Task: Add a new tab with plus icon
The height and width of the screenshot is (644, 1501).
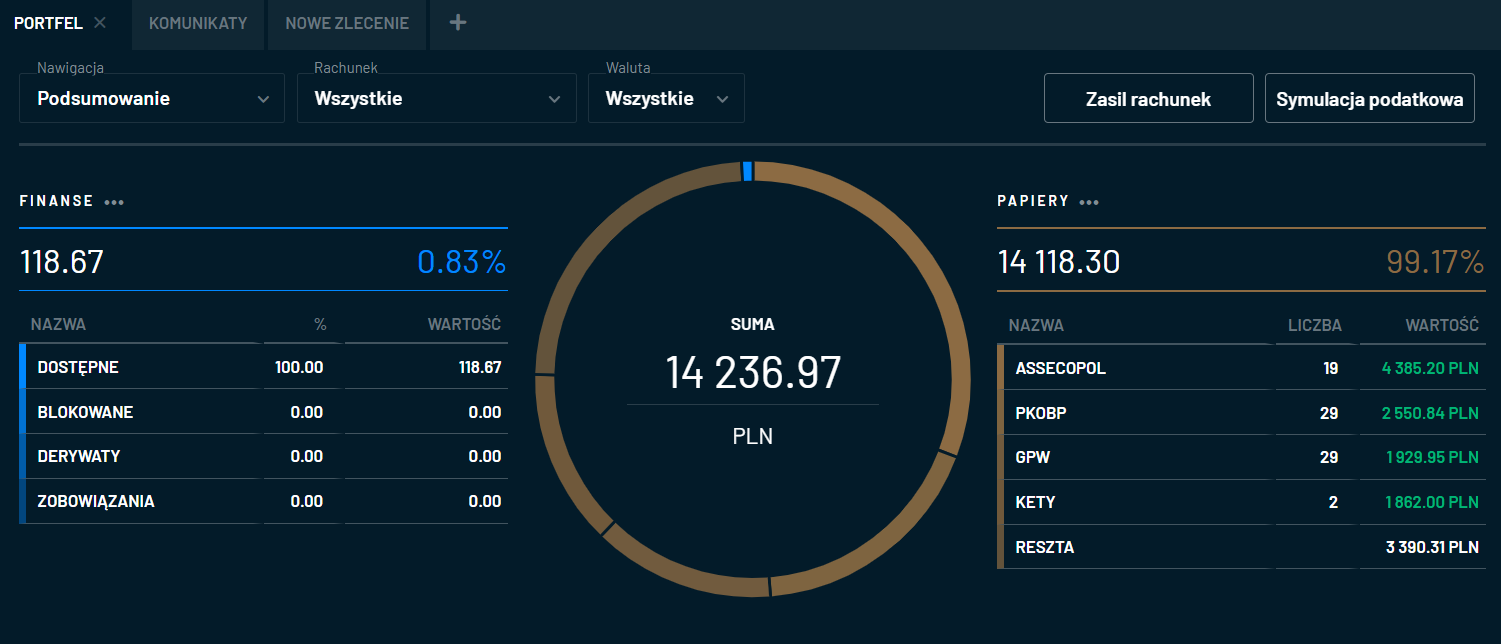Action: 457,23
